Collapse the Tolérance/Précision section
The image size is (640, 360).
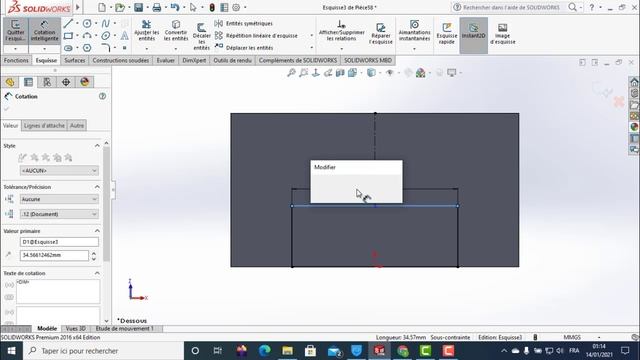[97, 187]
